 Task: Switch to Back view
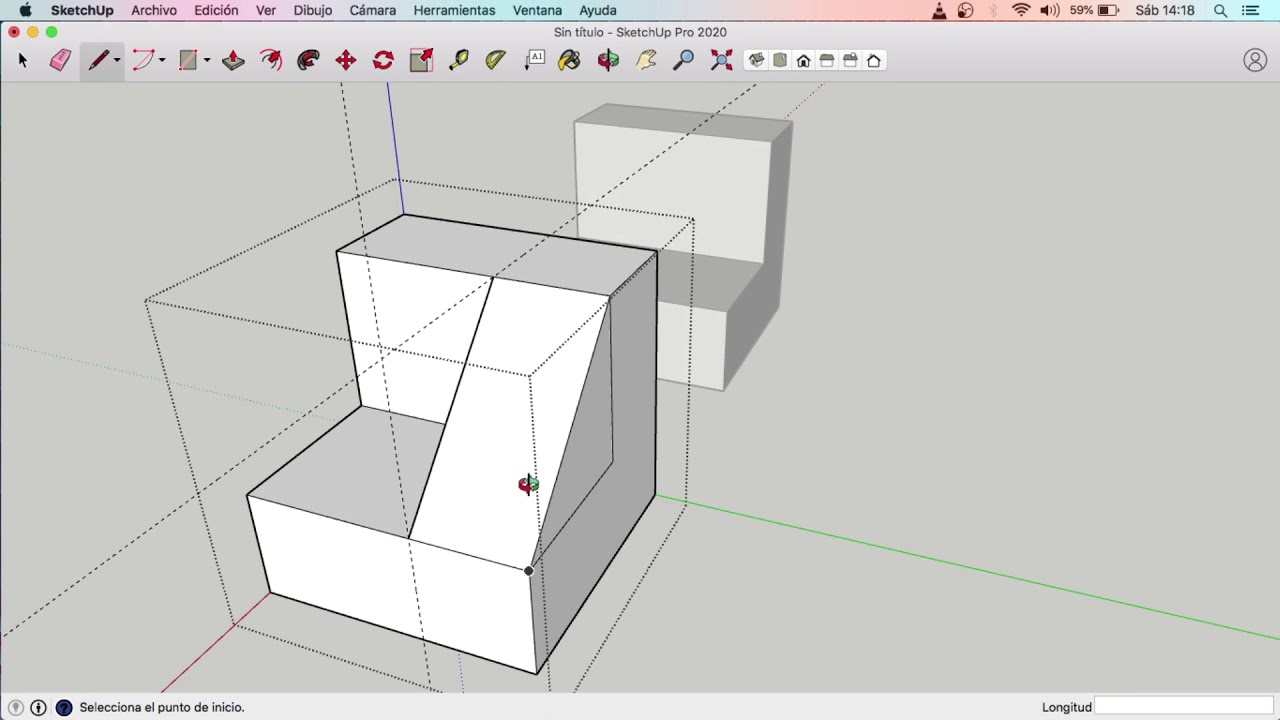pos(850,61)
